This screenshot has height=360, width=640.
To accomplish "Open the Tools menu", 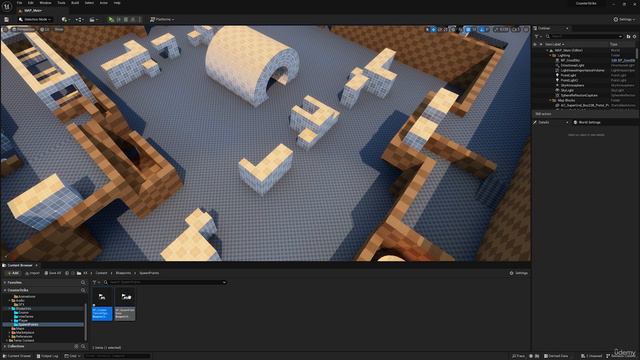I will (61, 3).
